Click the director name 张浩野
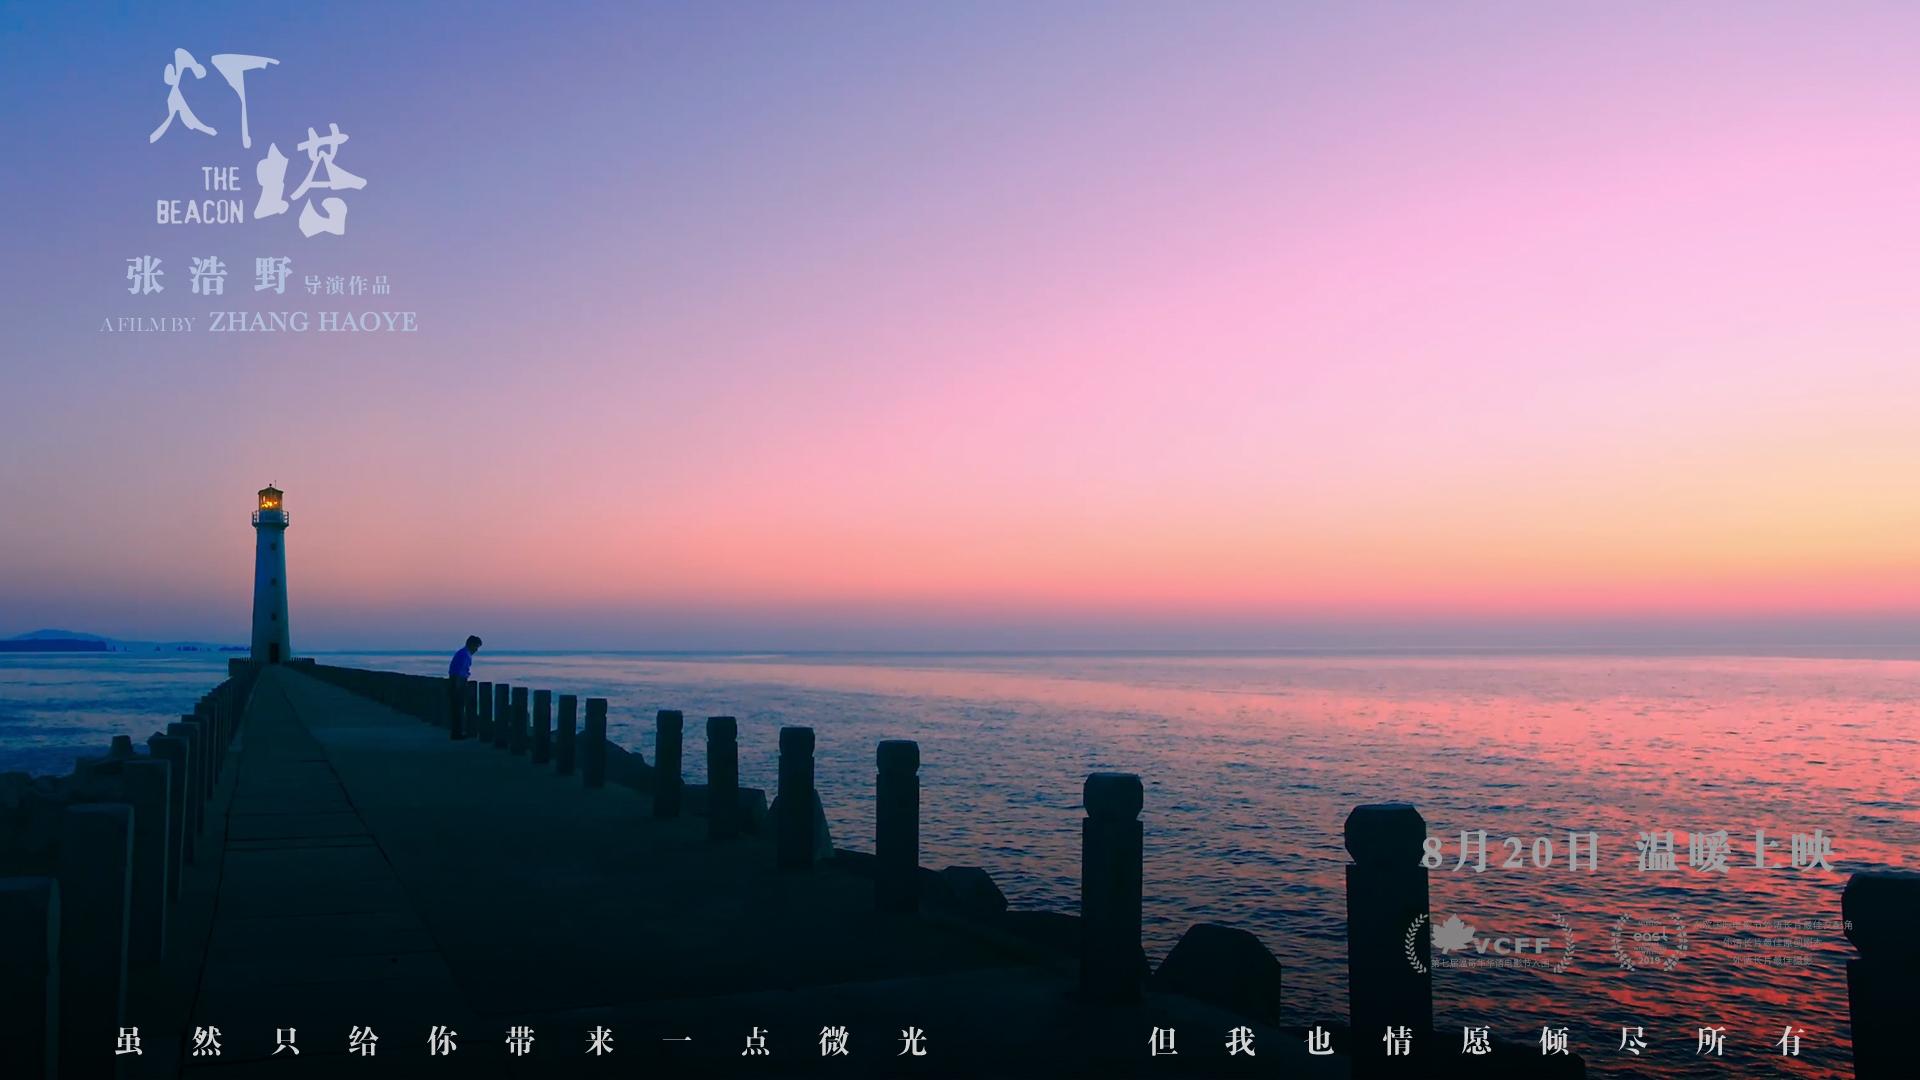This screenshot has width=1920, height=1080. (209, 276)
